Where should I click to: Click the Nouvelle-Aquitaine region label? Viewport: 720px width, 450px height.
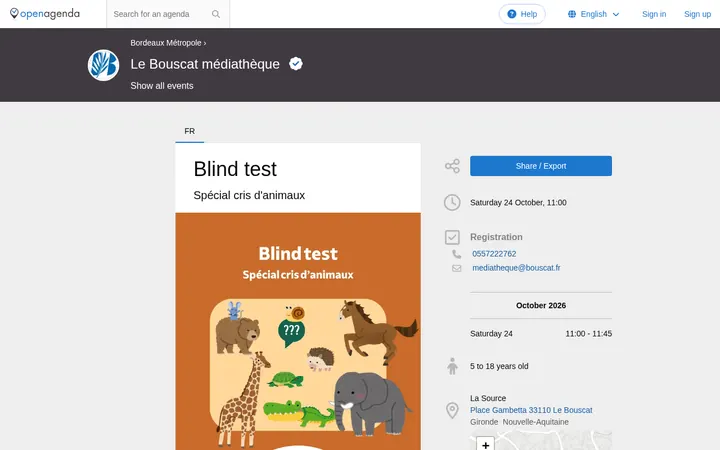coord(535,422)
